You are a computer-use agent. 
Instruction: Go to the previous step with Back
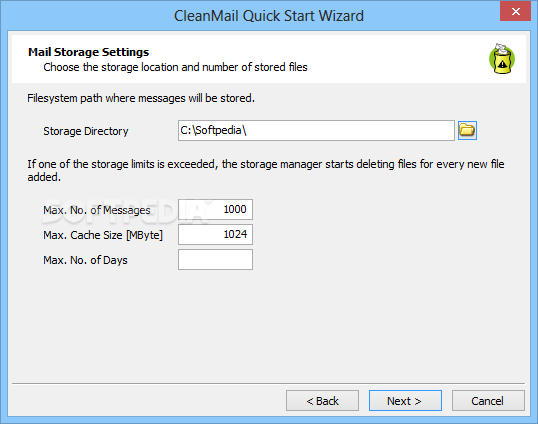323,401
